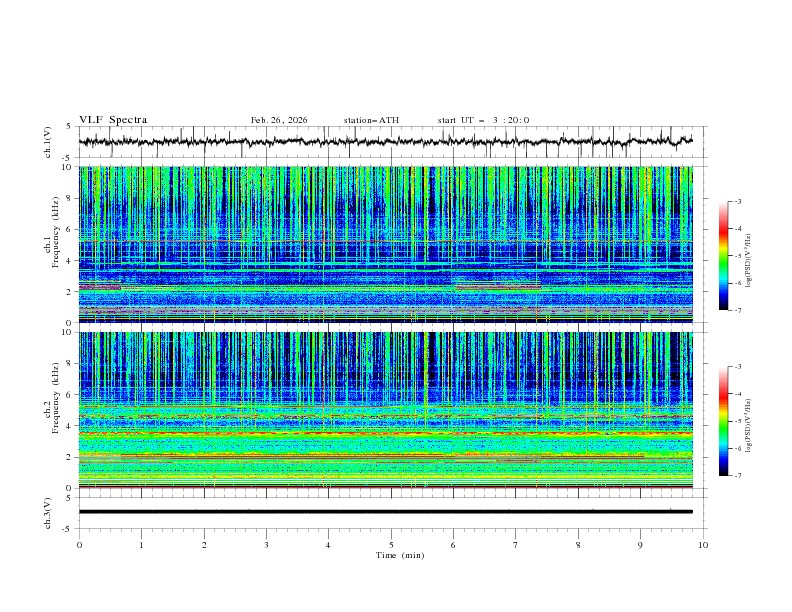Click time axis tick label "8"
Image resolution: width=792 pixels, height=612 pixels.
[x=578, y=545]
